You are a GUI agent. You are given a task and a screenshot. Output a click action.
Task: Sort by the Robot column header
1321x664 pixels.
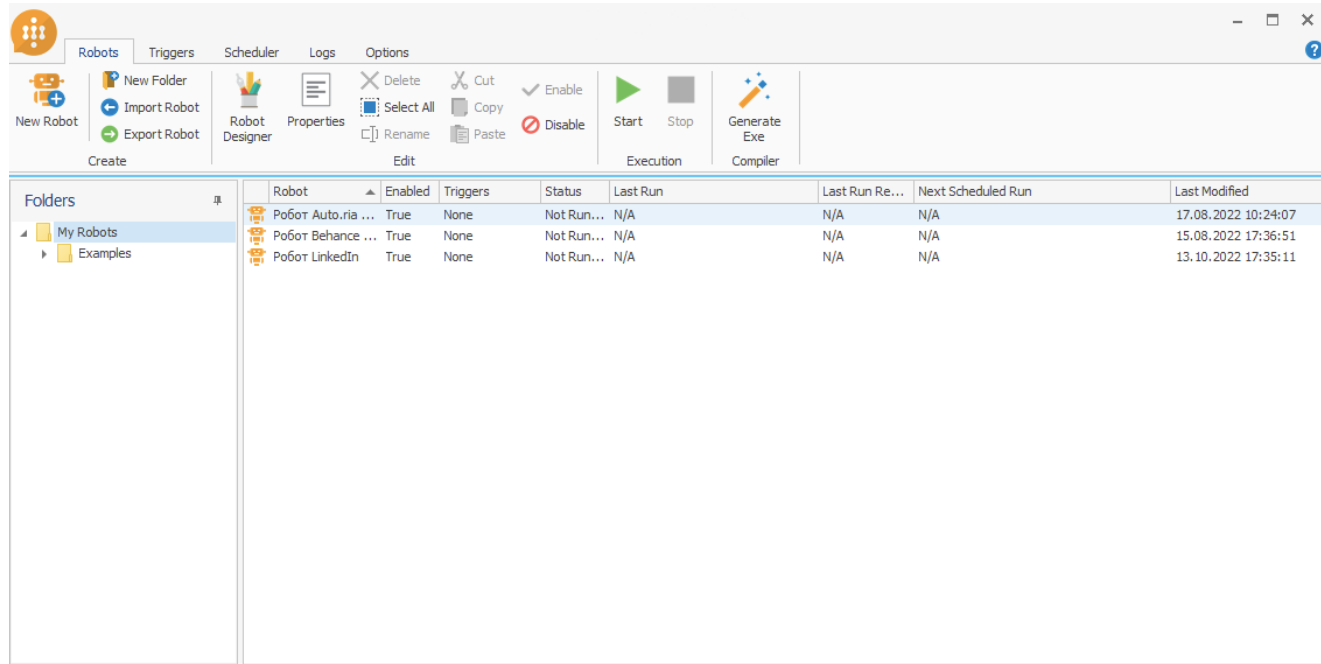[x=325, y=191]
